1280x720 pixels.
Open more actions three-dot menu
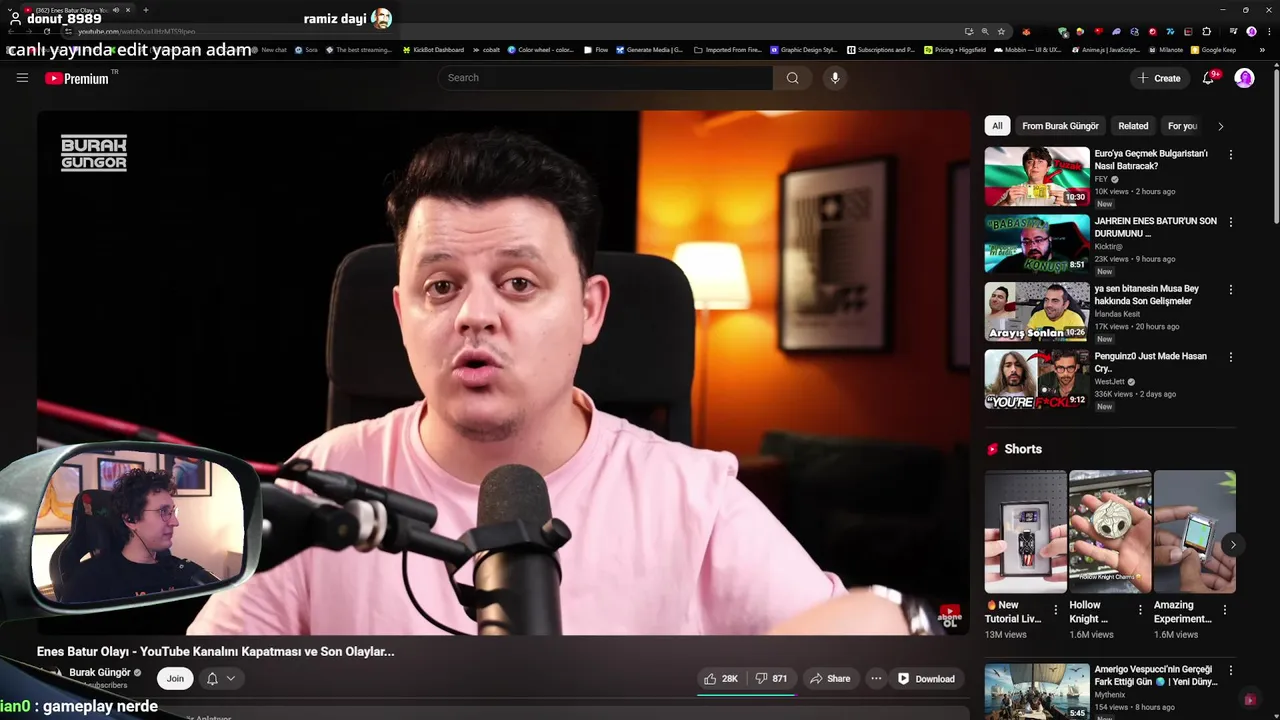tap(876, 679)
